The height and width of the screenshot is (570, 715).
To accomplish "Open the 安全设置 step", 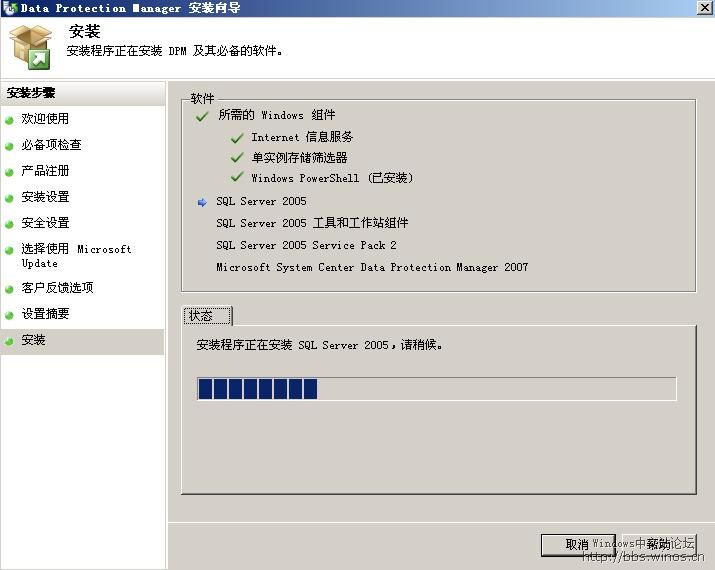I will pyautogui.click(x=45, y=223).
